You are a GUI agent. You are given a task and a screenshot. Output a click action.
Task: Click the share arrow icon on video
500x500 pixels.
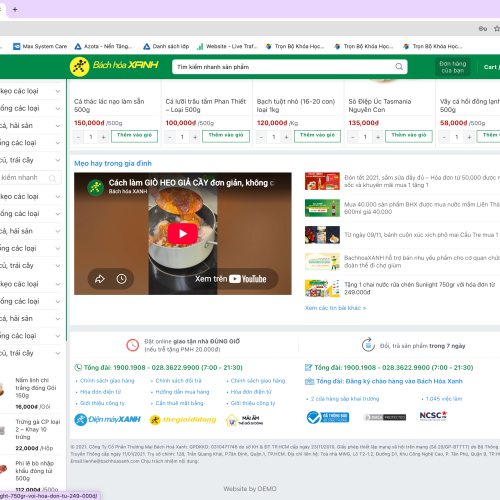pos(100,279)
